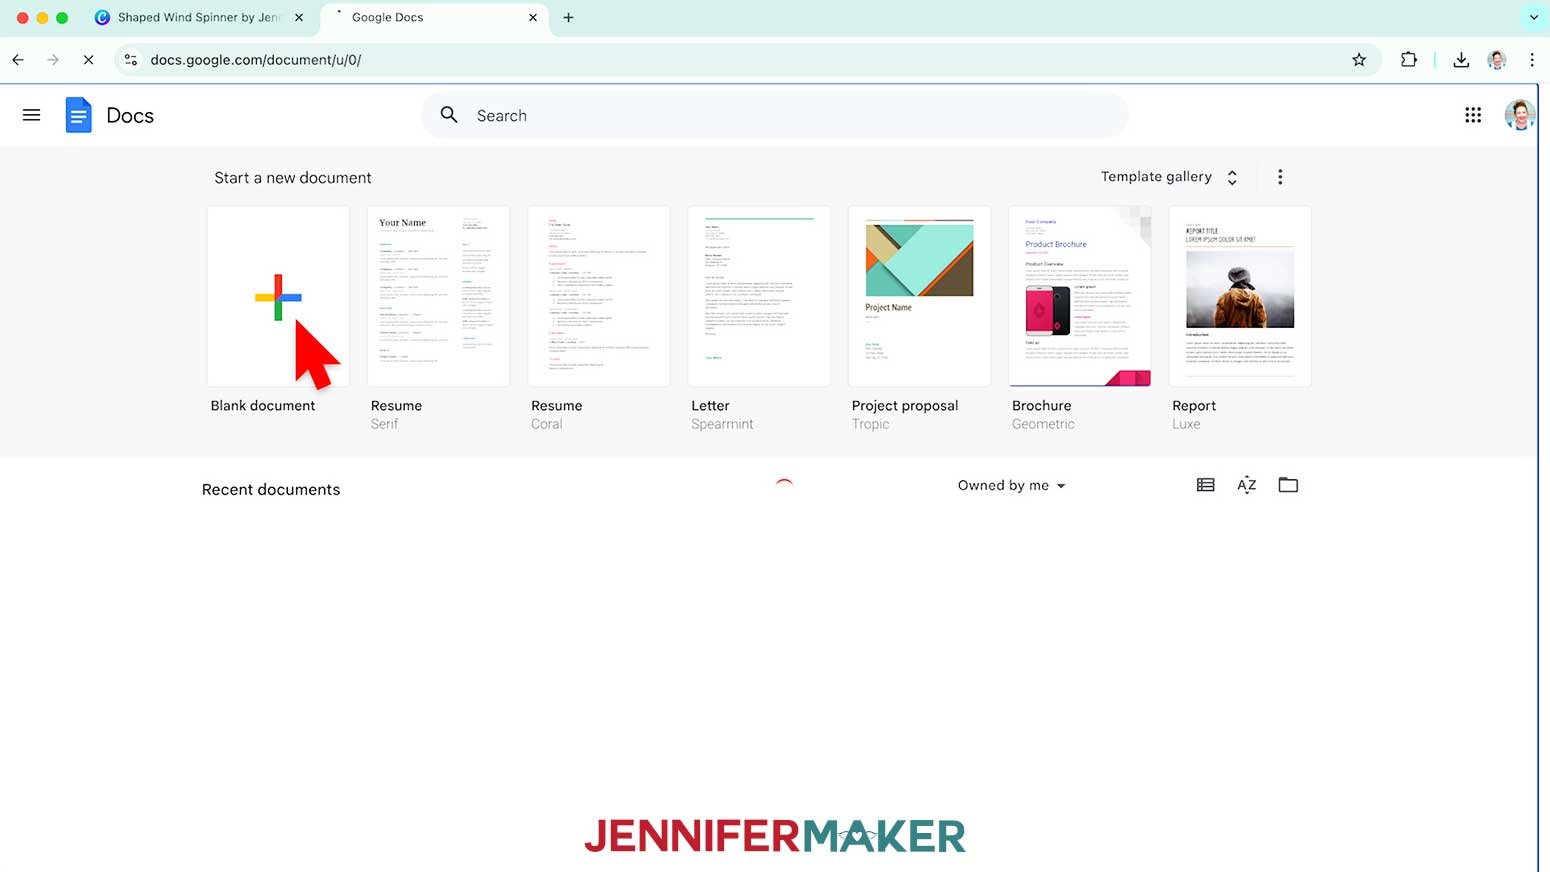This screenshot has width=1550, height=872.
Task: Open the Google account avatar in Docs
Action: click(x=1519, y=115)
